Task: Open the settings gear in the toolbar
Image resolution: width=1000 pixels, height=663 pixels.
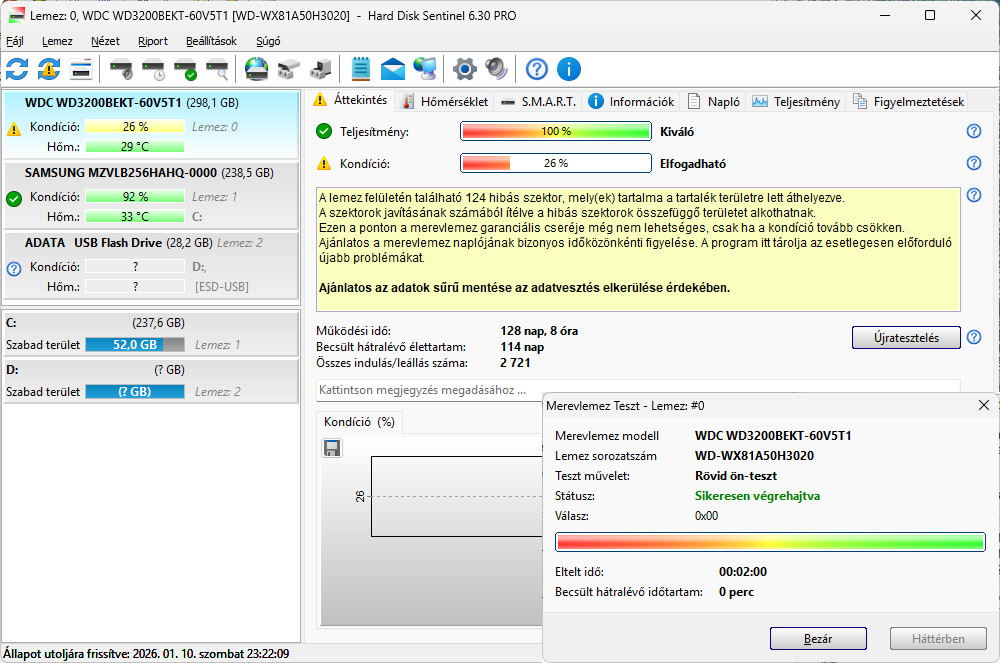Action: tap(463, 69)
